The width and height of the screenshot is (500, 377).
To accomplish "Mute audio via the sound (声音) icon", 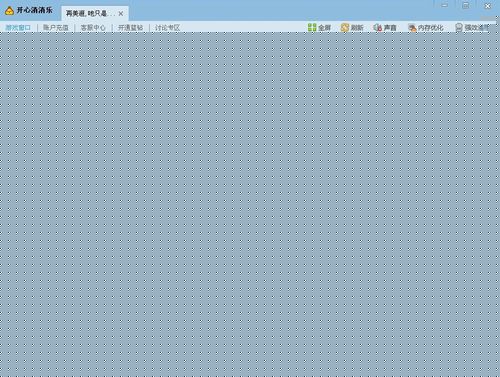I will point(377,27).
